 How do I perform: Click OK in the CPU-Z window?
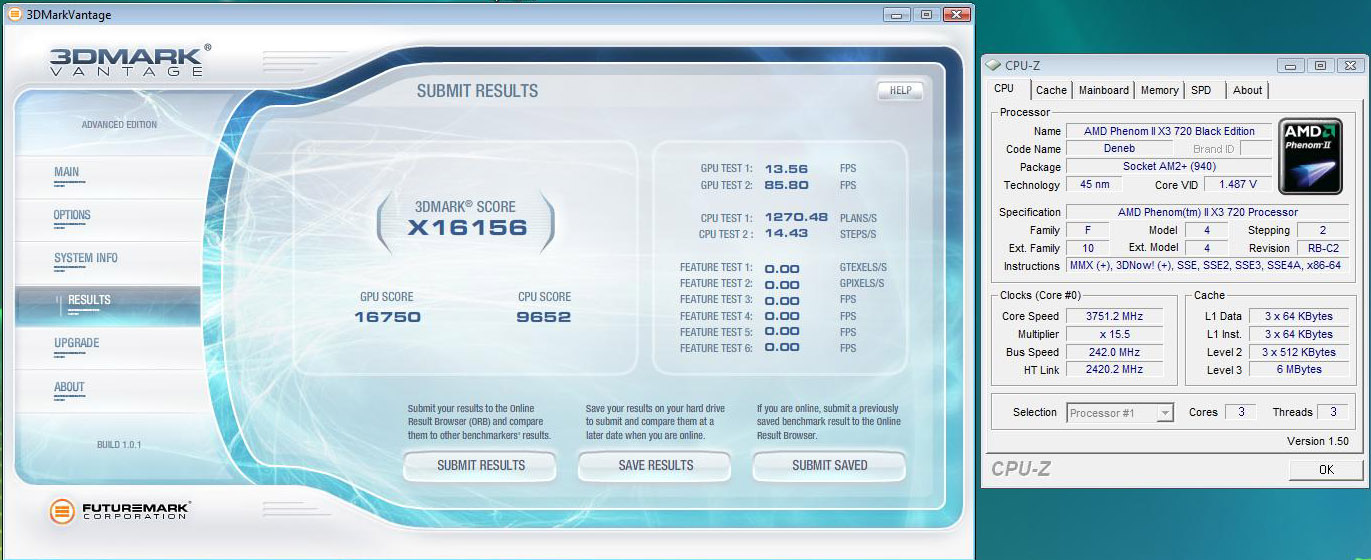(x=1325, y=469)
